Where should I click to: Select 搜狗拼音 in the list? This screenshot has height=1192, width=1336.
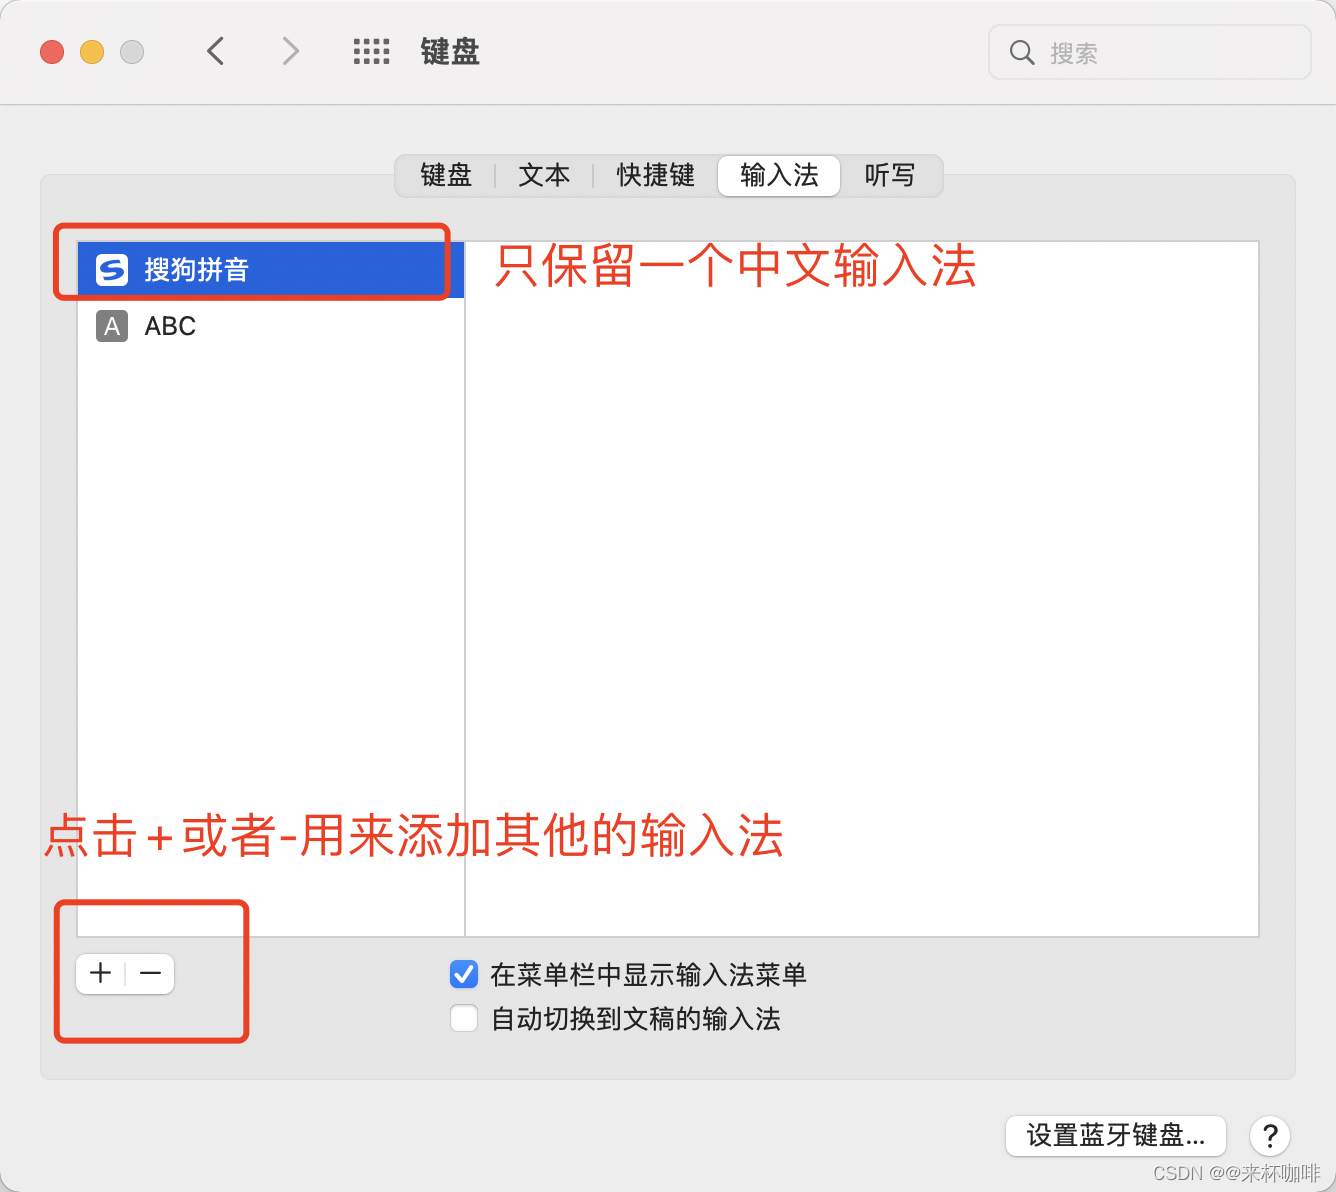point(271,270)
